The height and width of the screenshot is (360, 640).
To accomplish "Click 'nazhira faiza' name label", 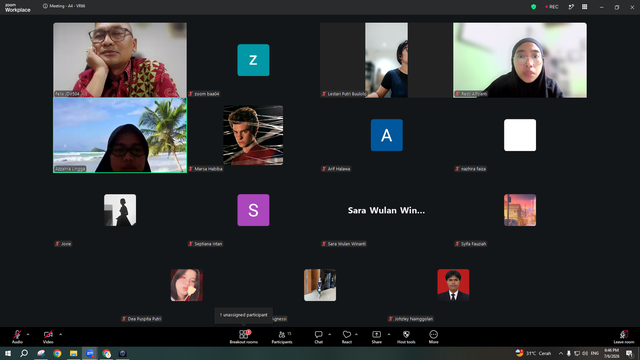I will pyautogui.click(x=473, y=169).
